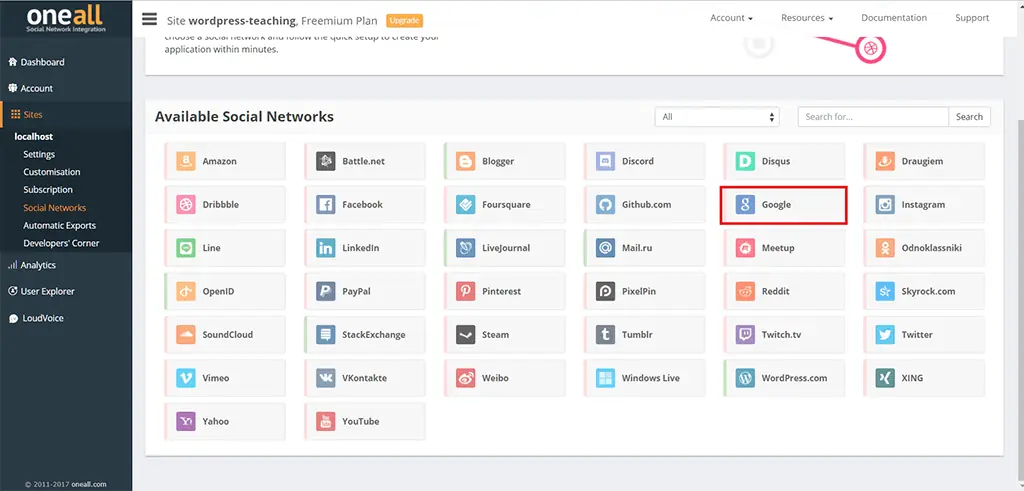Open Automatic Exports sidebar item
1024x491 pixels.
click(59, 225)
